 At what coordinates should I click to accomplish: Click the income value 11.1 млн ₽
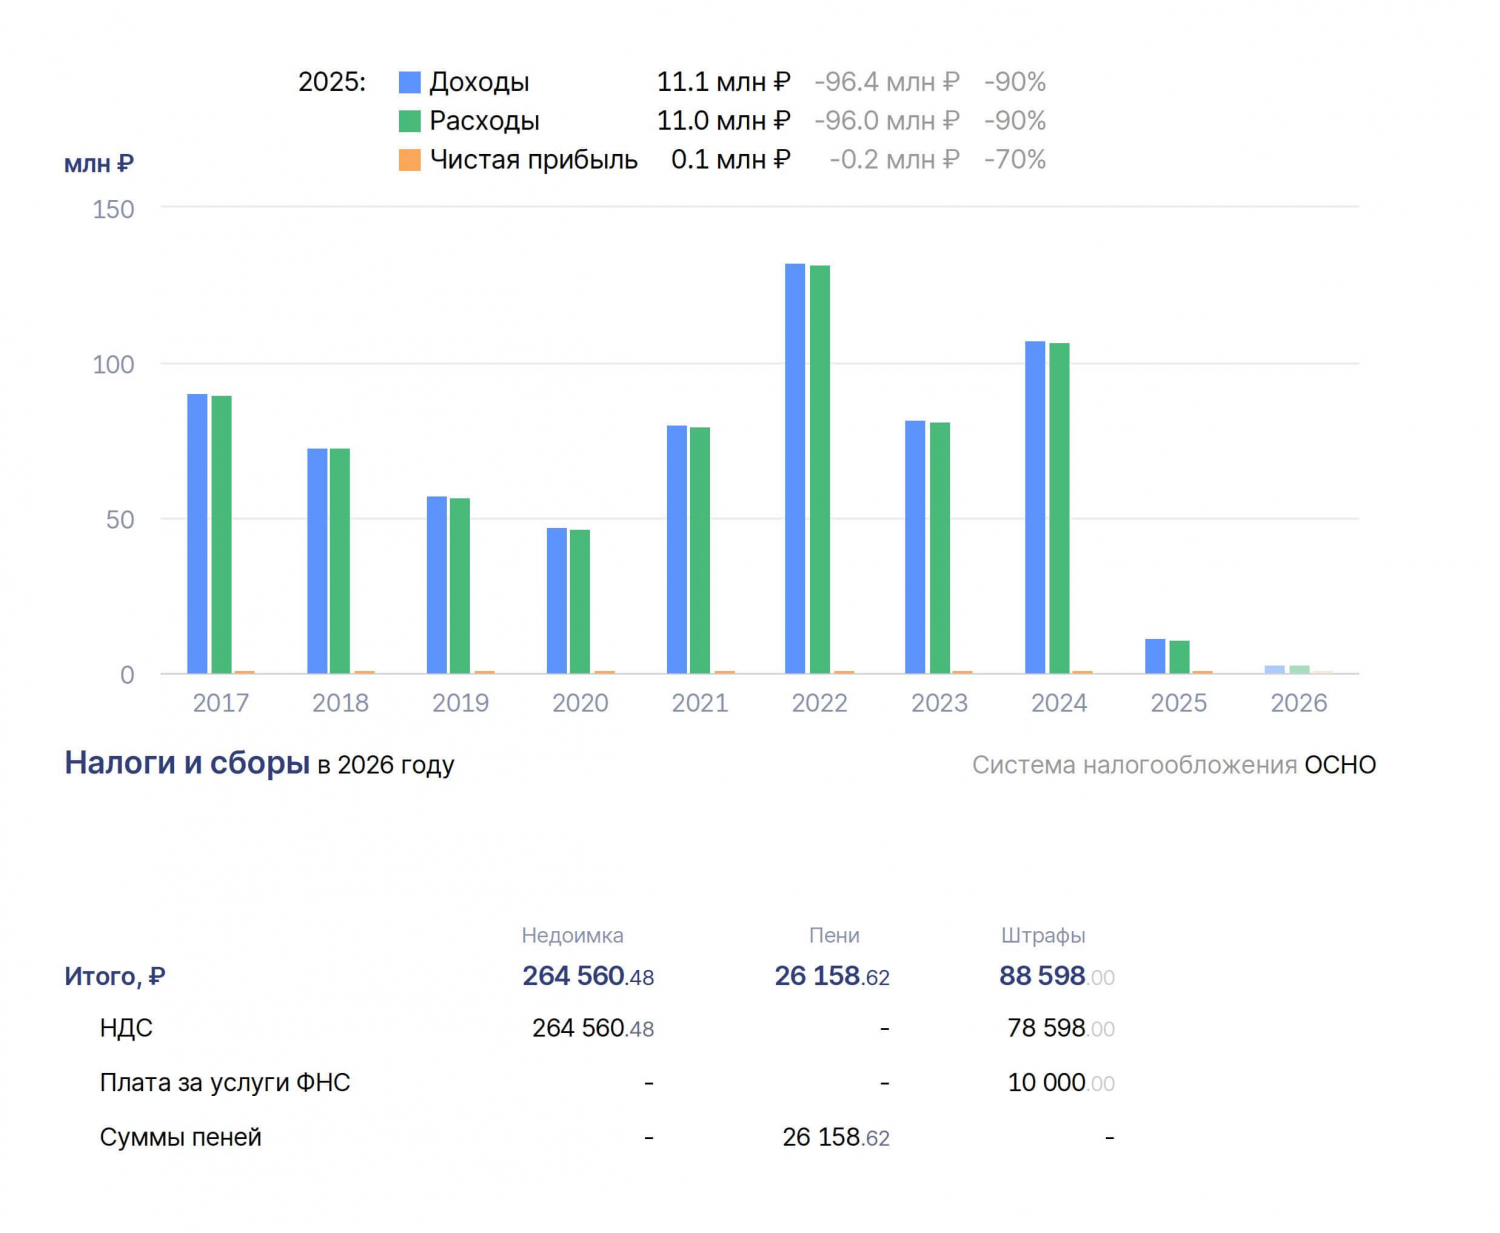point(723,82)
